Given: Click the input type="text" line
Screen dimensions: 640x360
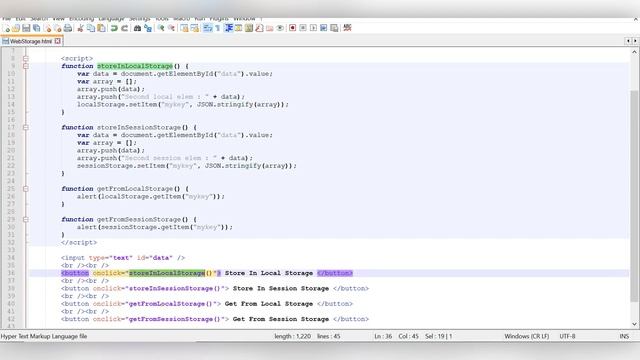Looking at the screenshot, I should pos(123,258).
